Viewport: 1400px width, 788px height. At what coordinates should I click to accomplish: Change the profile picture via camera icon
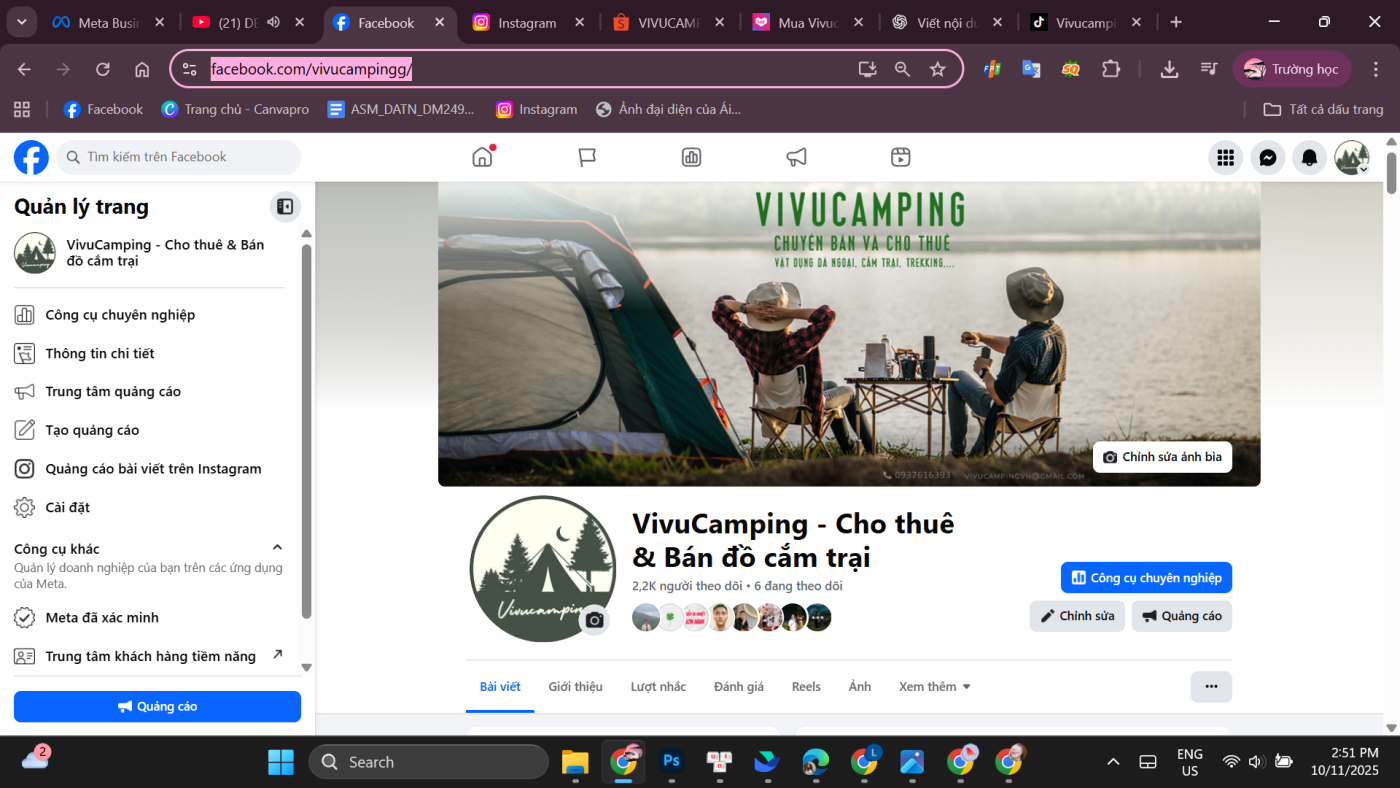coord(595,620)
